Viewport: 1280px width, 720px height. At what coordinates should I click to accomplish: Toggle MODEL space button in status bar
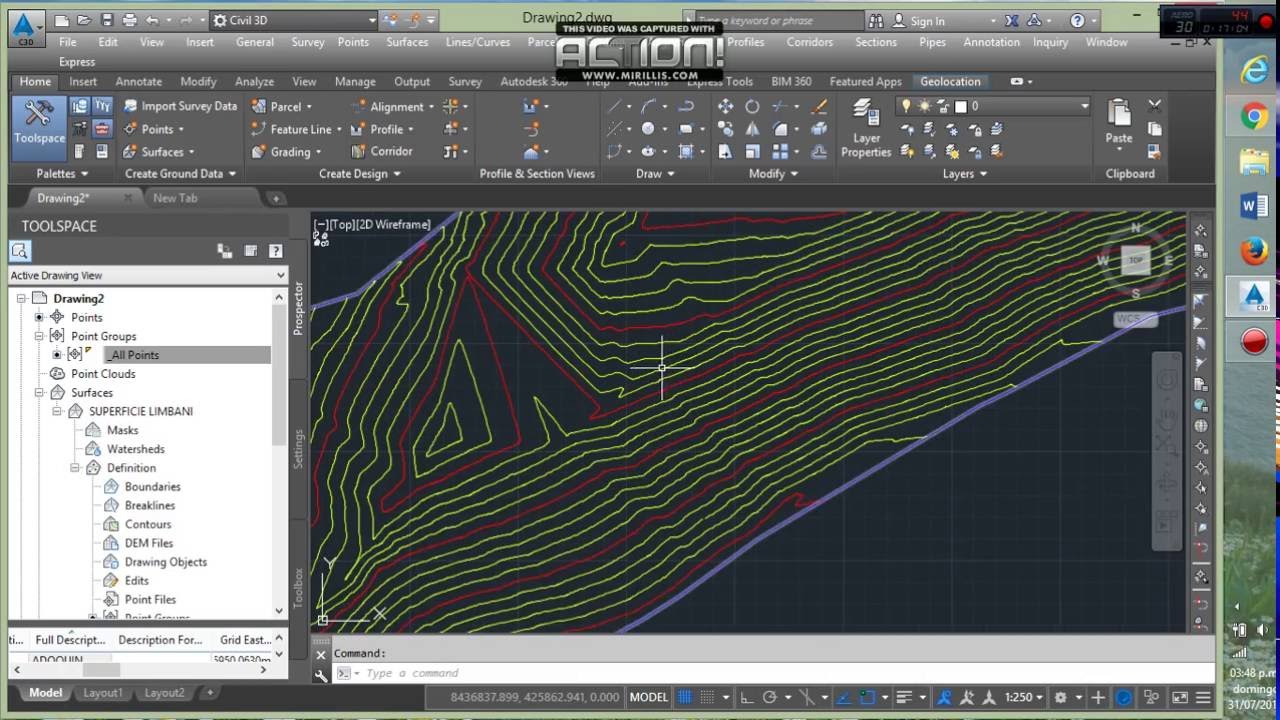[x=648, y=698]
